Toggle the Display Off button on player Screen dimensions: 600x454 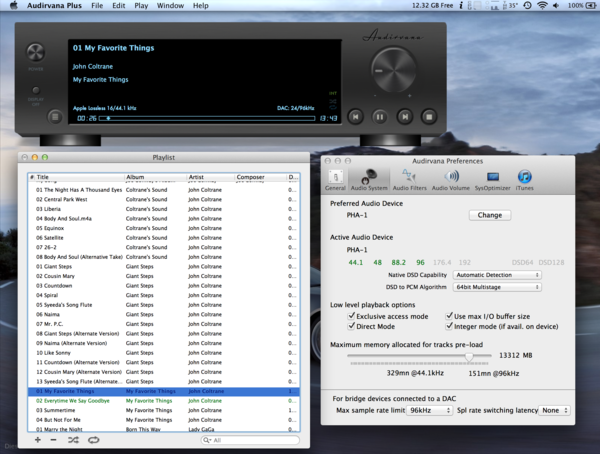(36, 90)
